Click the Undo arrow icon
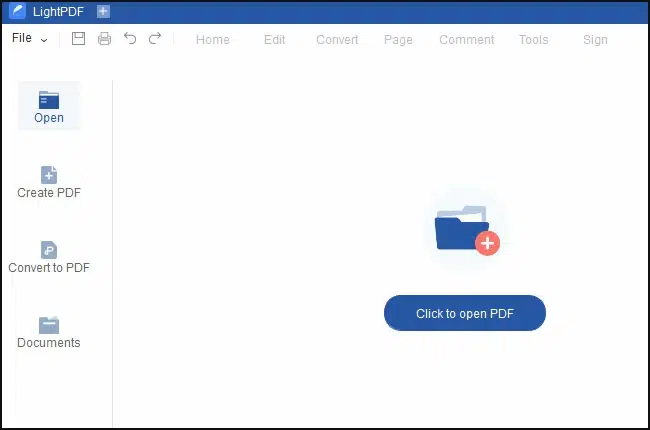This screenshot has height=430, width=650. 130,39
